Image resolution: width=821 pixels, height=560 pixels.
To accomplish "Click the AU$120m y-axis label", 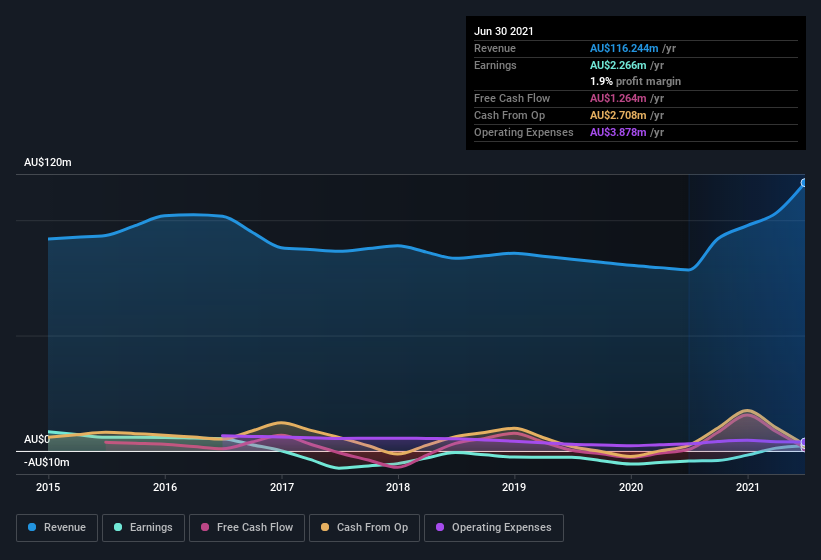I will tap(48, 162).
